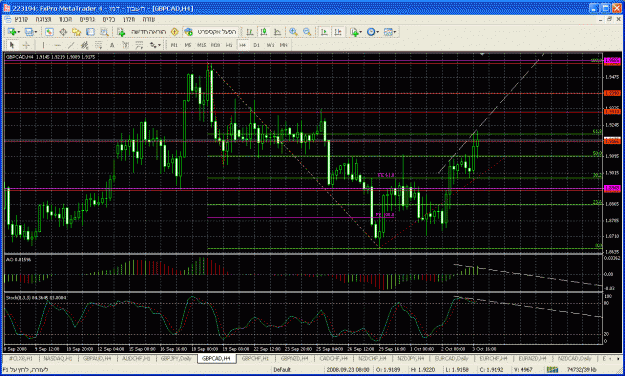Click the MDI child restore button
625x376 pixels.
pos(609,19)
